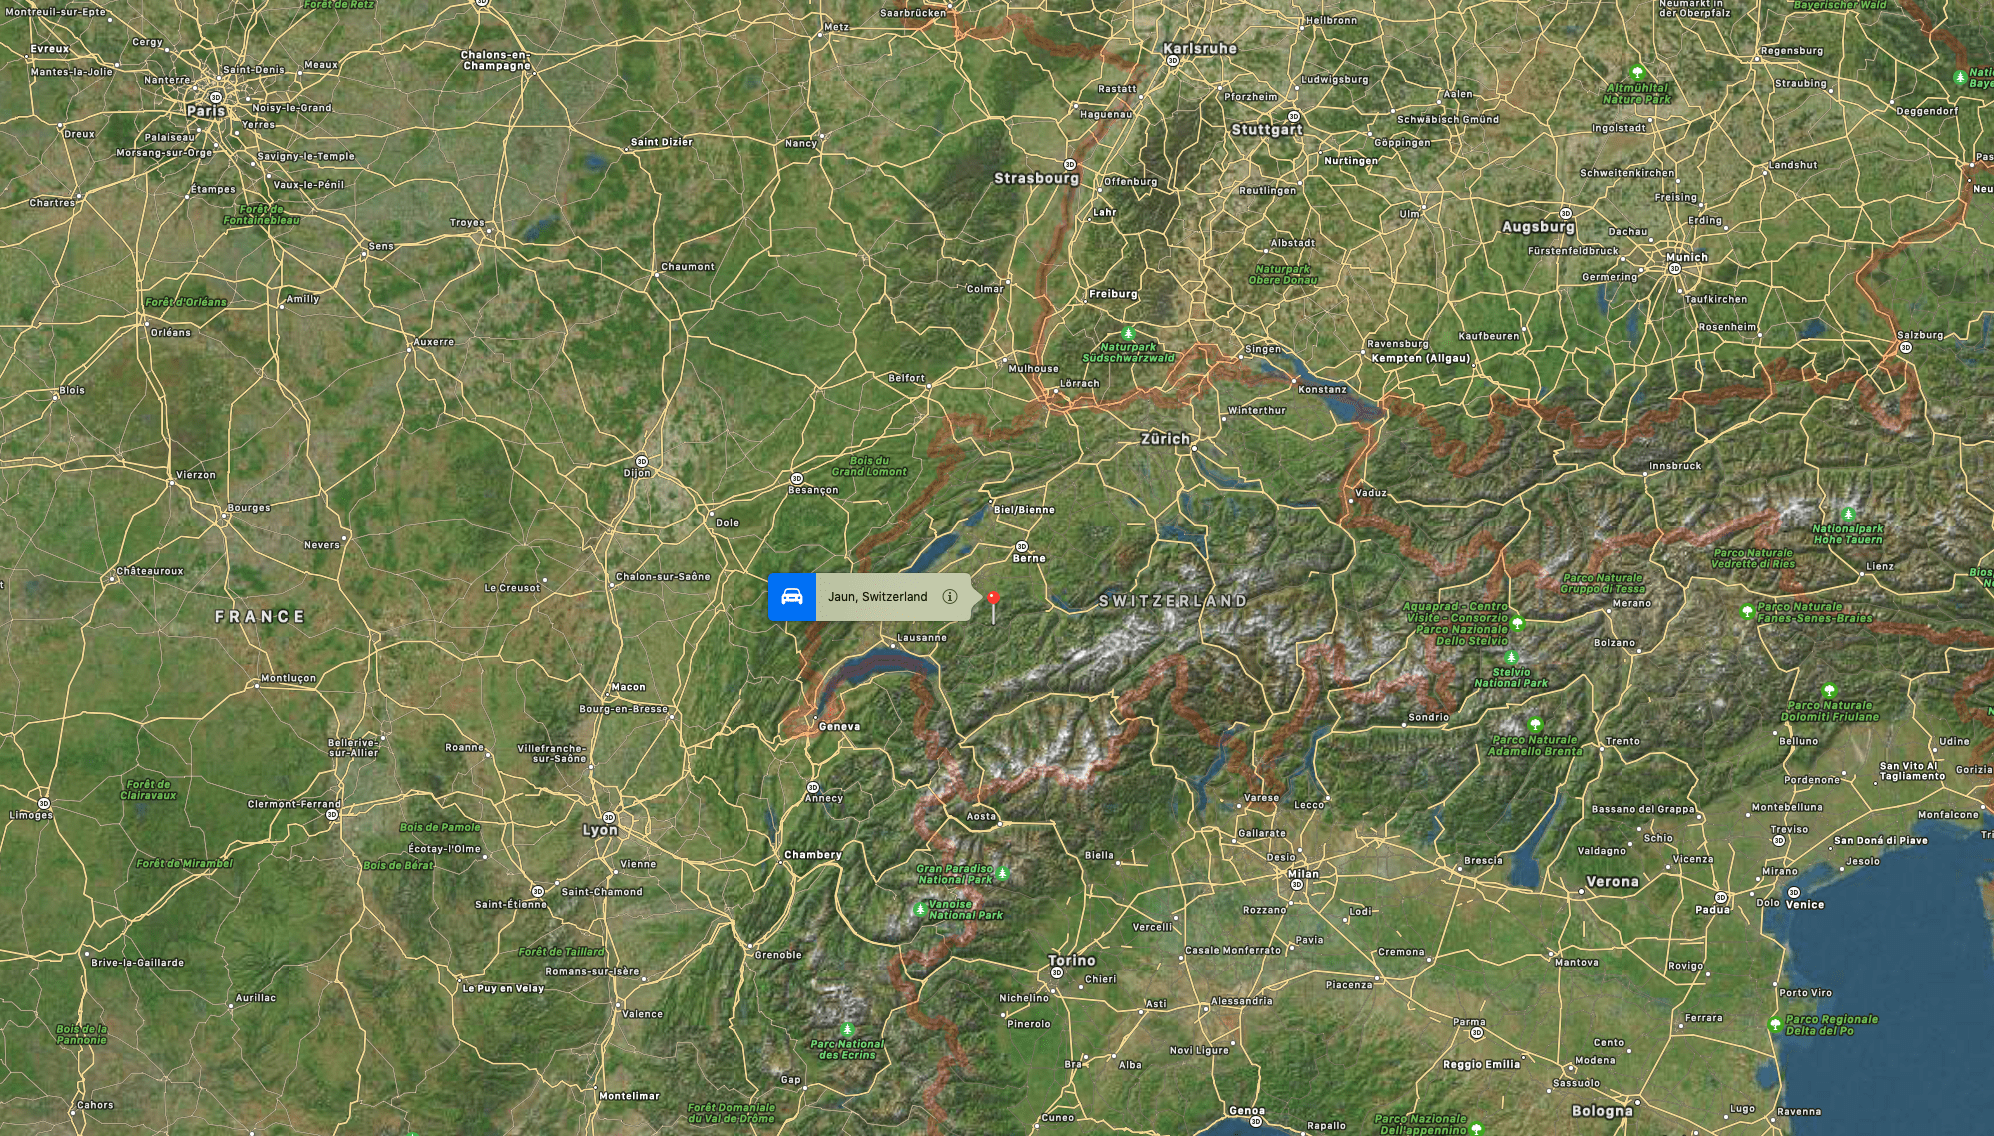Viewport: 1994px width, 1136px height.
Task: Select the Parc National des Ecrins park icon
Action: point(847,1029)
